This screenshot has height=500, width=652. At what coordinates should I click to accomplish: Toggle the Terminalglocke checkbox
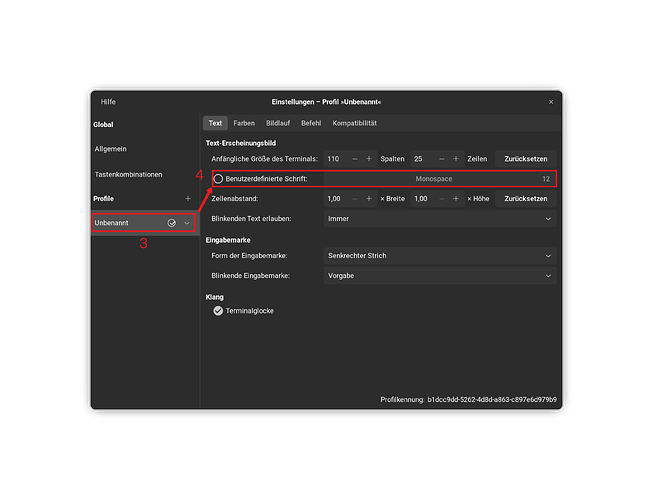point(218,311)
